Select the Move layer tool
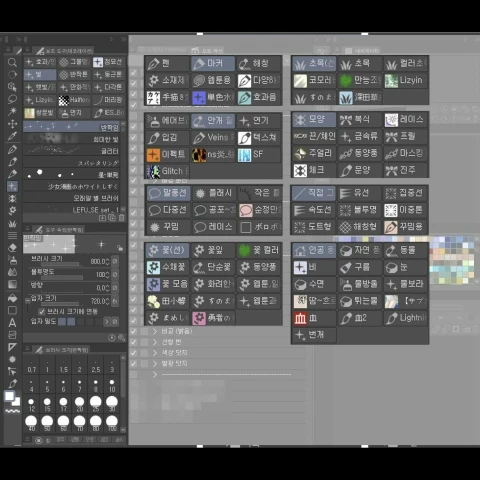Image resolution: width=480 pixels, height=480 pixels. (x=12, y=124)
